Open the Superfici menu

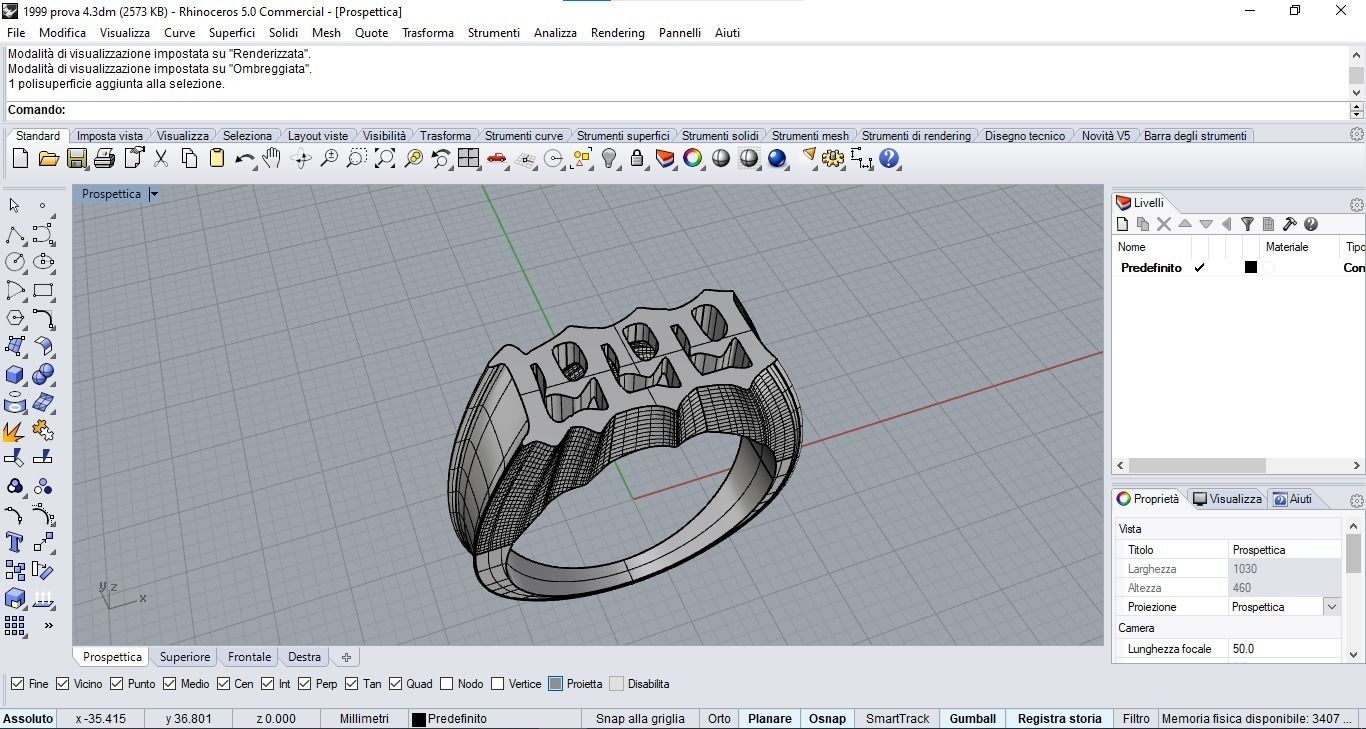tap(232, 33)
